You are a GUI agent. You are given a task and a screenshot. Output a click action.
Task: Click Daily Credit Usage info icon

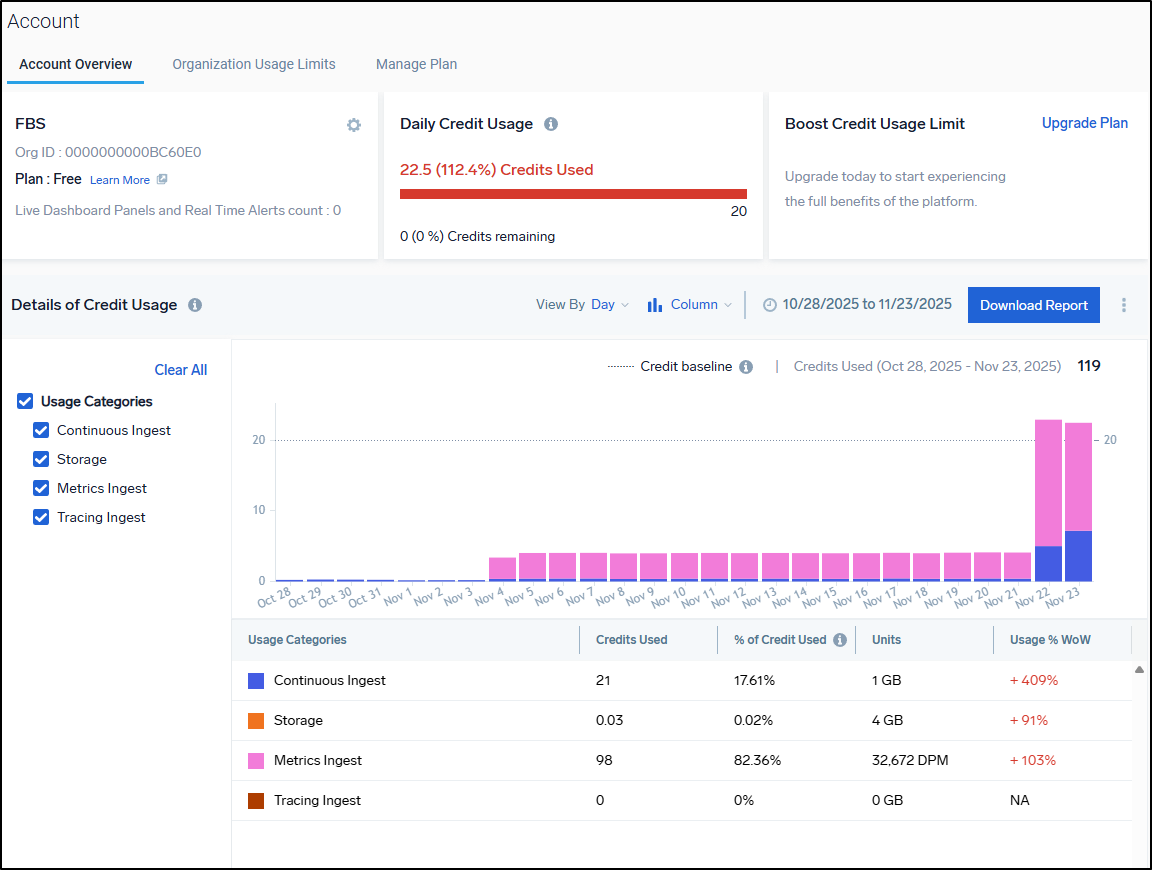pos(550,124)
